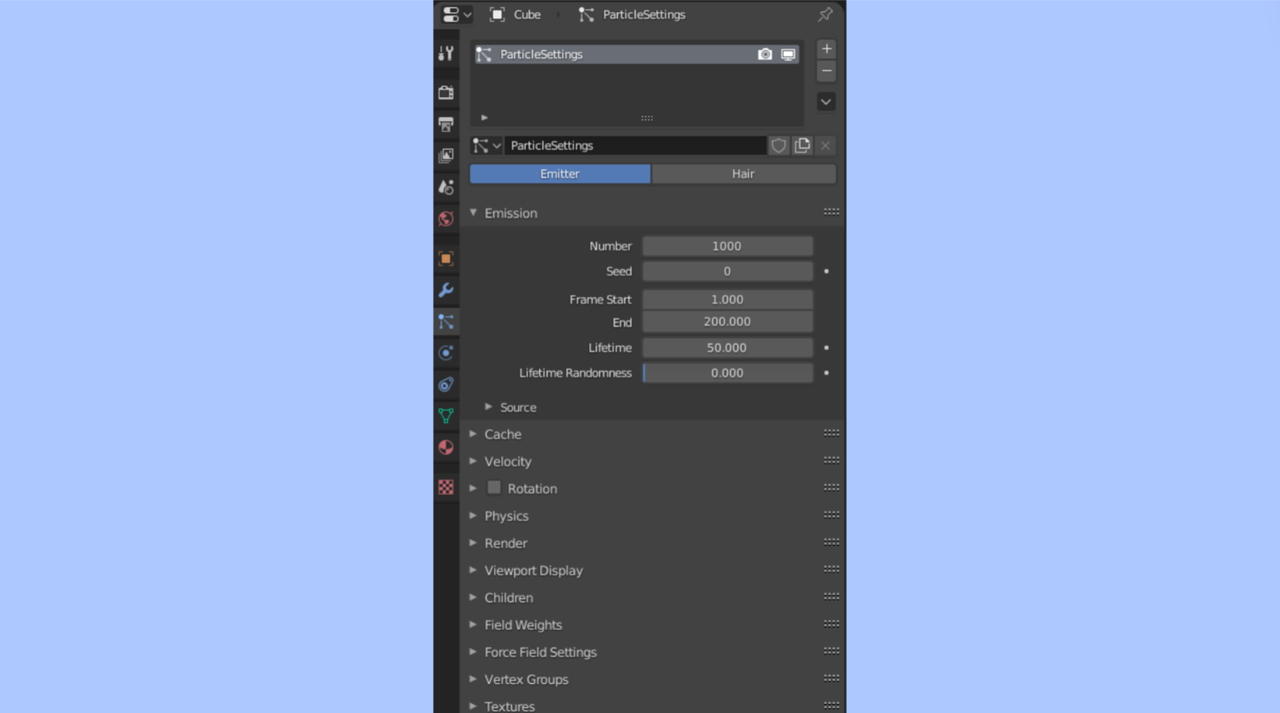1280x713 pixels.
Task: Click the Lifetime Randomness slider
Action: [727, 373]
